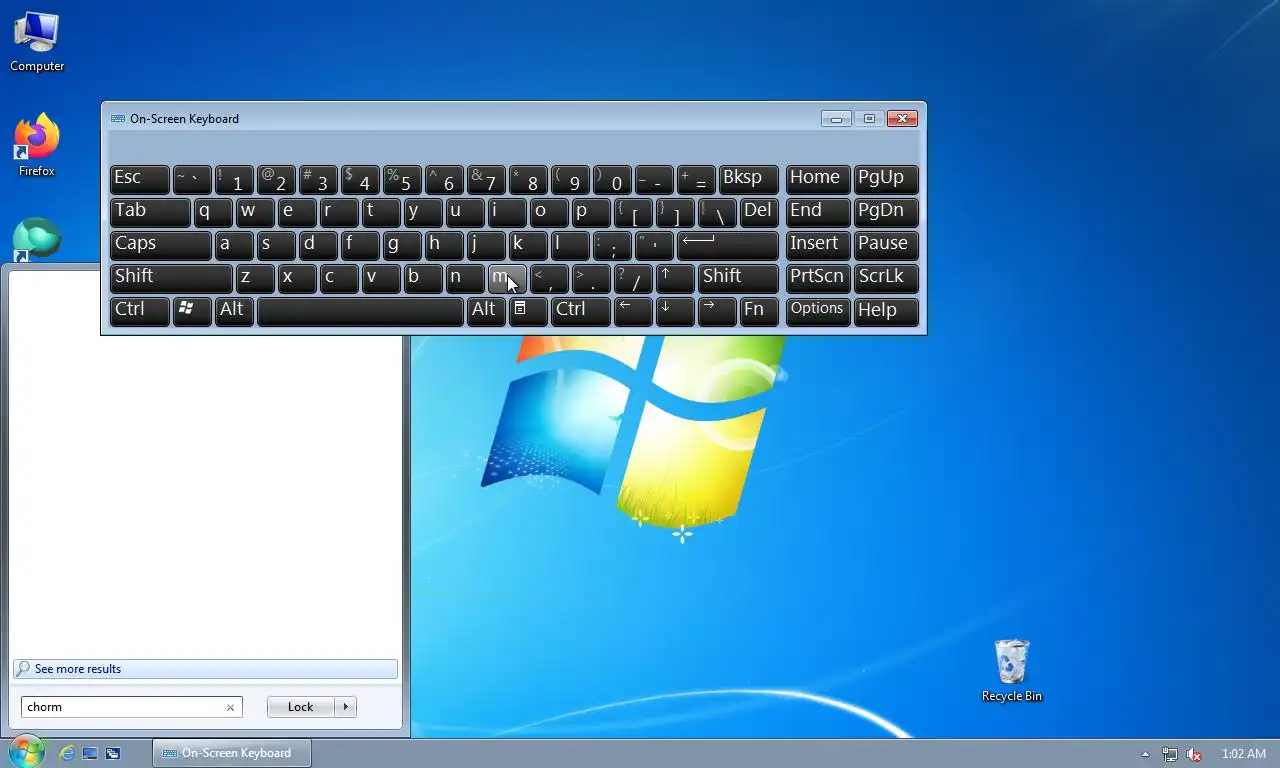Viewport: 1280px width, 768px height.
Task: Tap the PrtScn key
Action: pyautogui.click(x=818, y=278)
